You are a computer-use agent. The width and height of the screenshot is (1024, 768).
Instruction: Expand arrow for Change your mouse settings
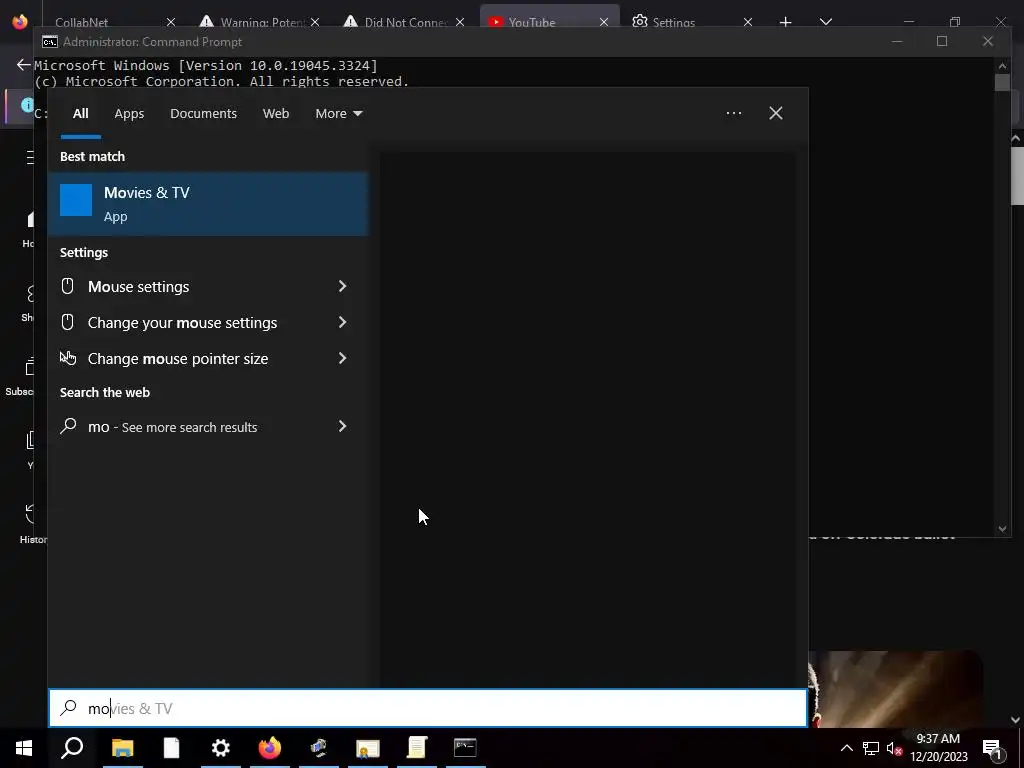[x=342, y=323]
